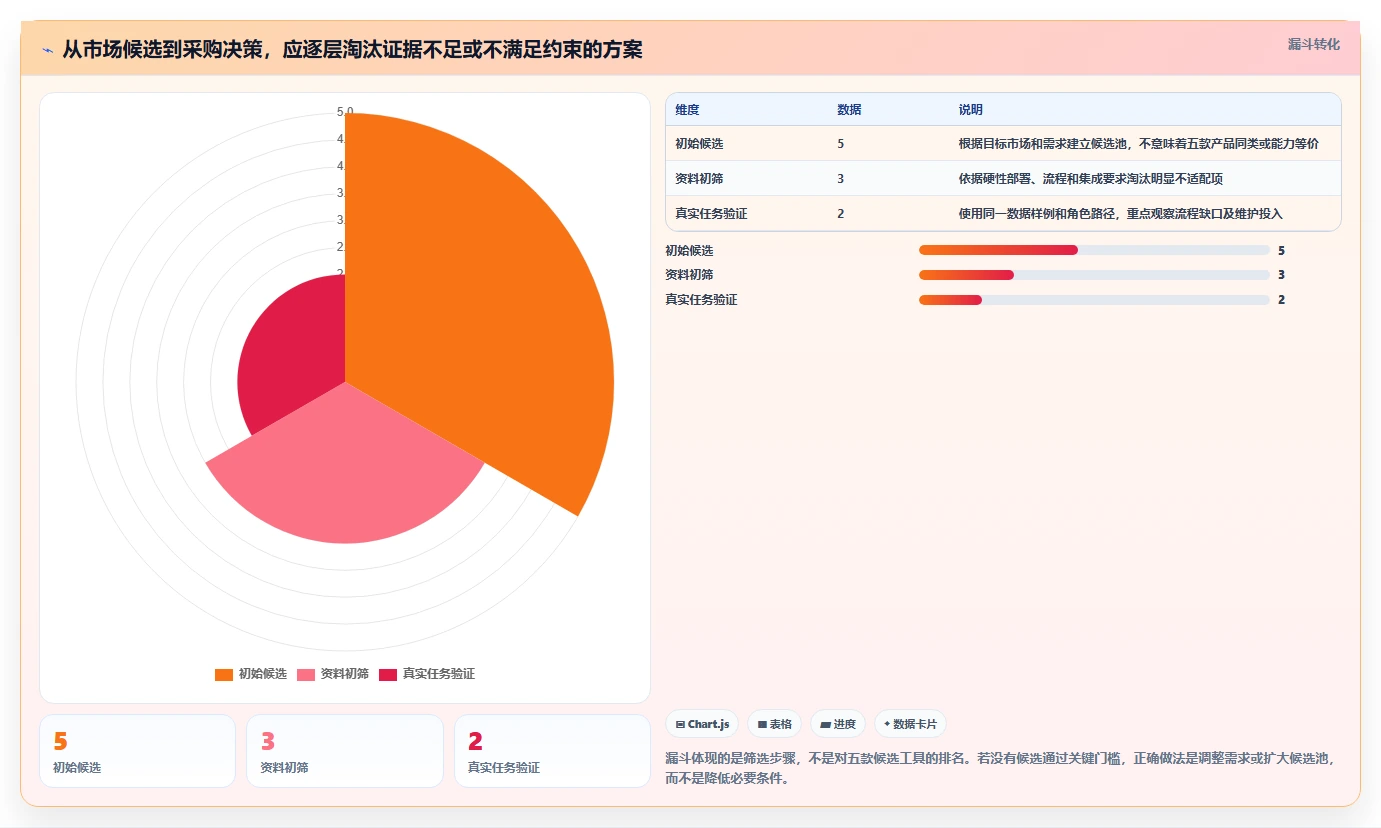1381x828 pixels.
Task: Click the 初始候选 progress bar
Action: 1094,250
